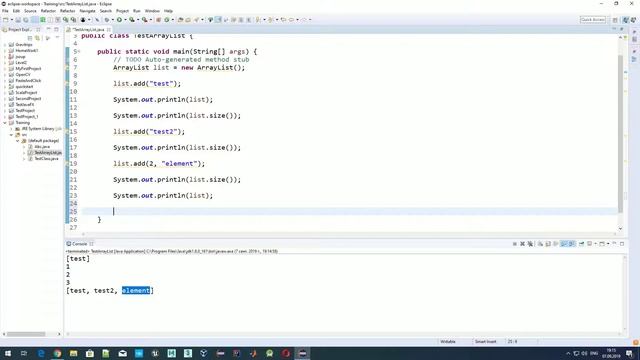The height and width of the screenshot is (360, 640).
Task: Open the Edit menu
Action: pyautogui.click(x=16, y=11)
